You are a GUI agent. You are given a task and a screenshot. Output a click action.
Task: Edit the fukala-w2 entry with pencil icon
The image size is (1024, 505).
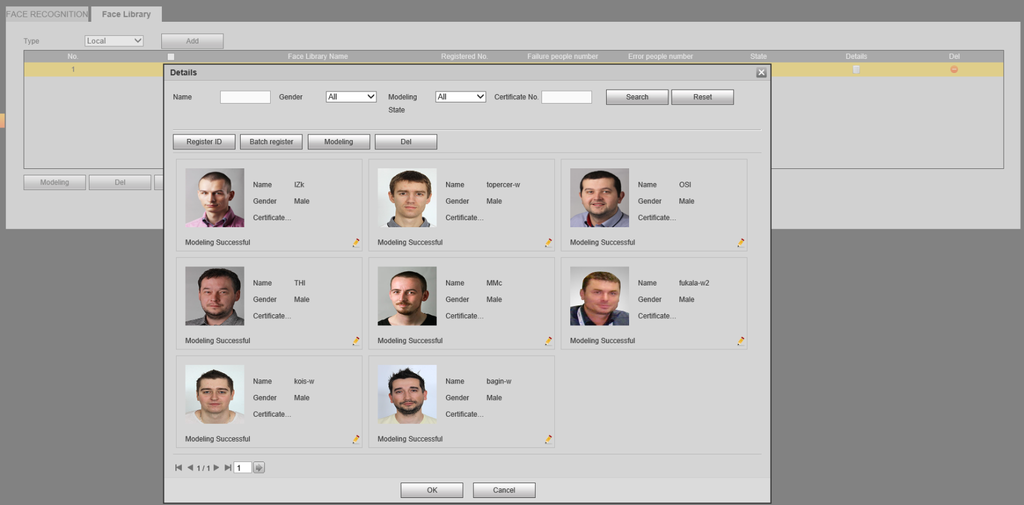(741, 341)
